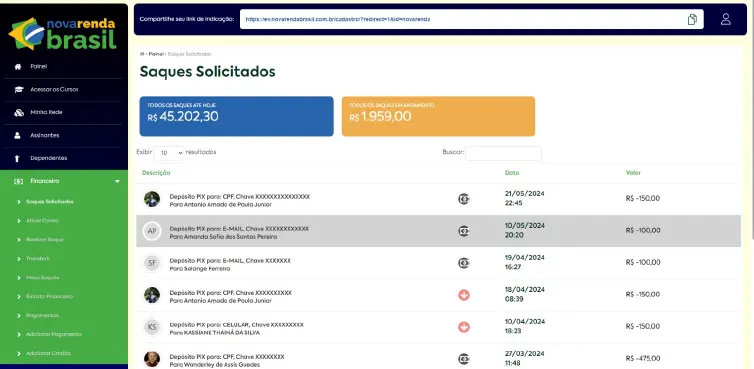Open the user profile icon in header
754x369 pixels.
coord(726,19)
